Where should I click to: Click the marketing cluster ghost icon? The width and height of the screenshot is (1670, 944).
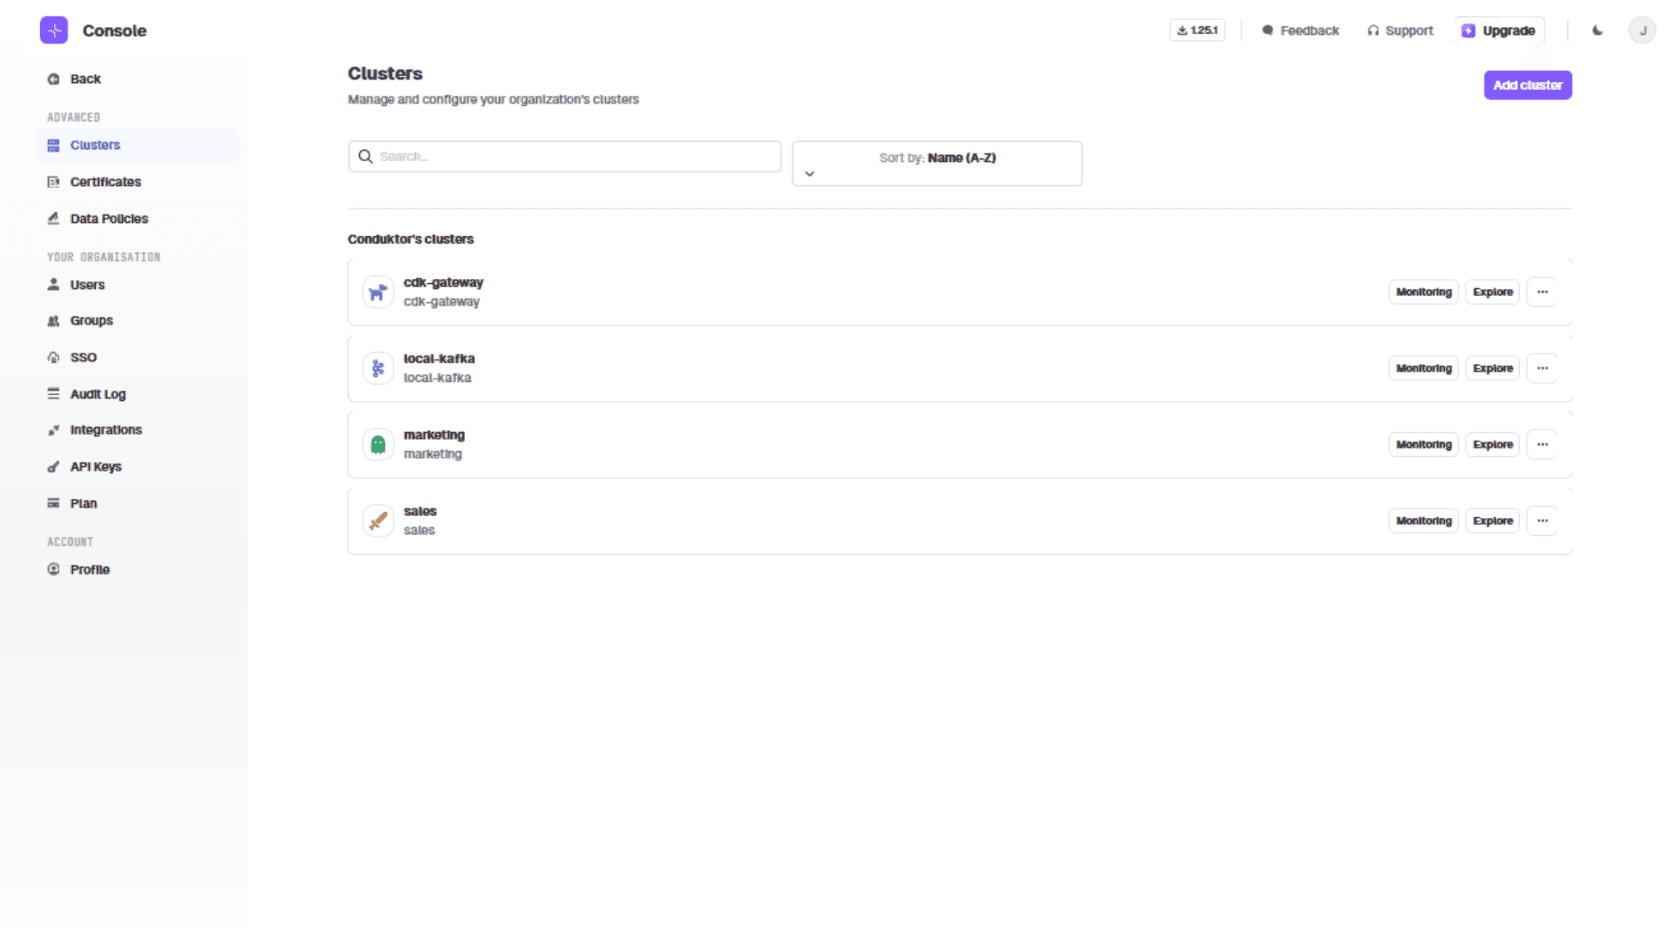pyautogui.click(x=378, y=444)
